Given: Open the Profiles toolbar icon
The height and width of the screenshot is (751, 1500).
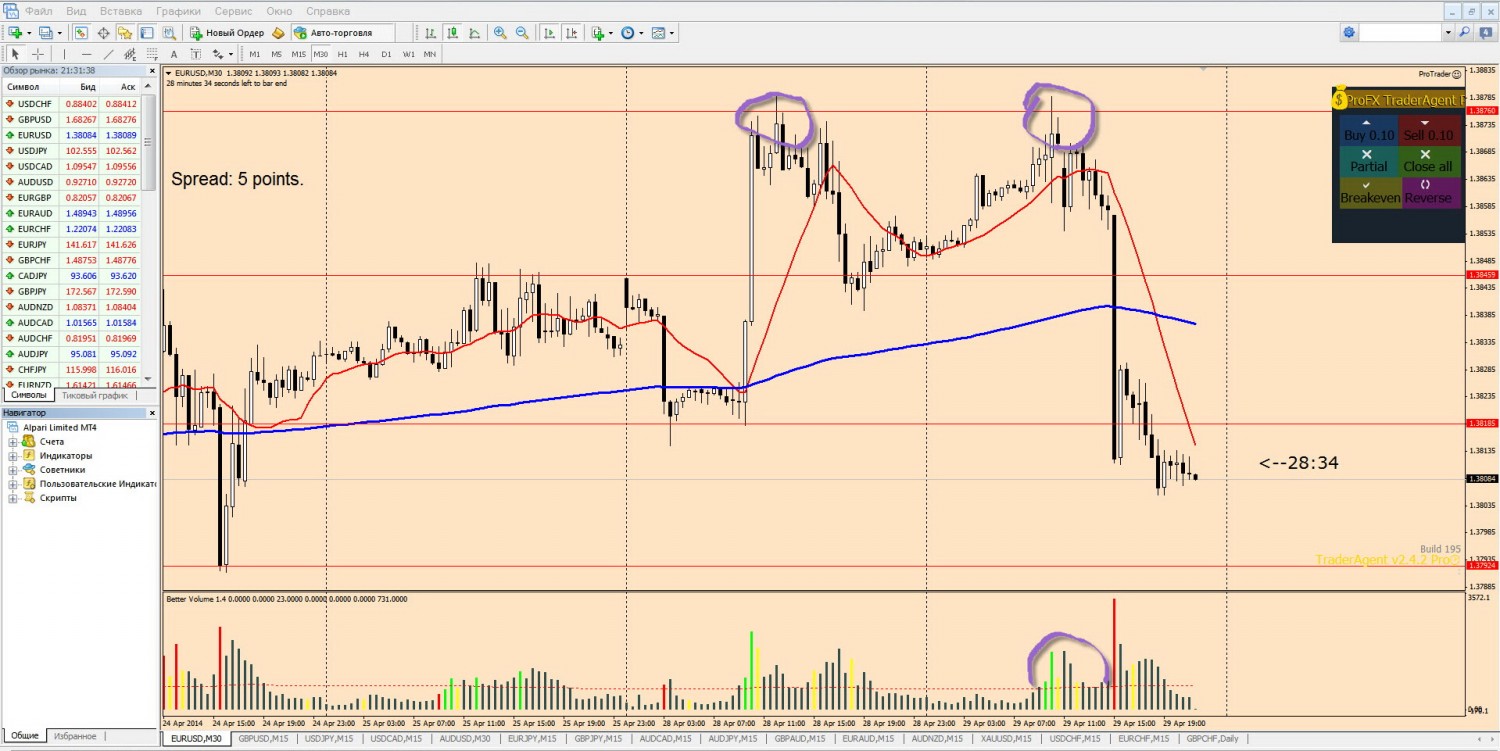Looking at the screenshot, I should (x=45, y=33).
